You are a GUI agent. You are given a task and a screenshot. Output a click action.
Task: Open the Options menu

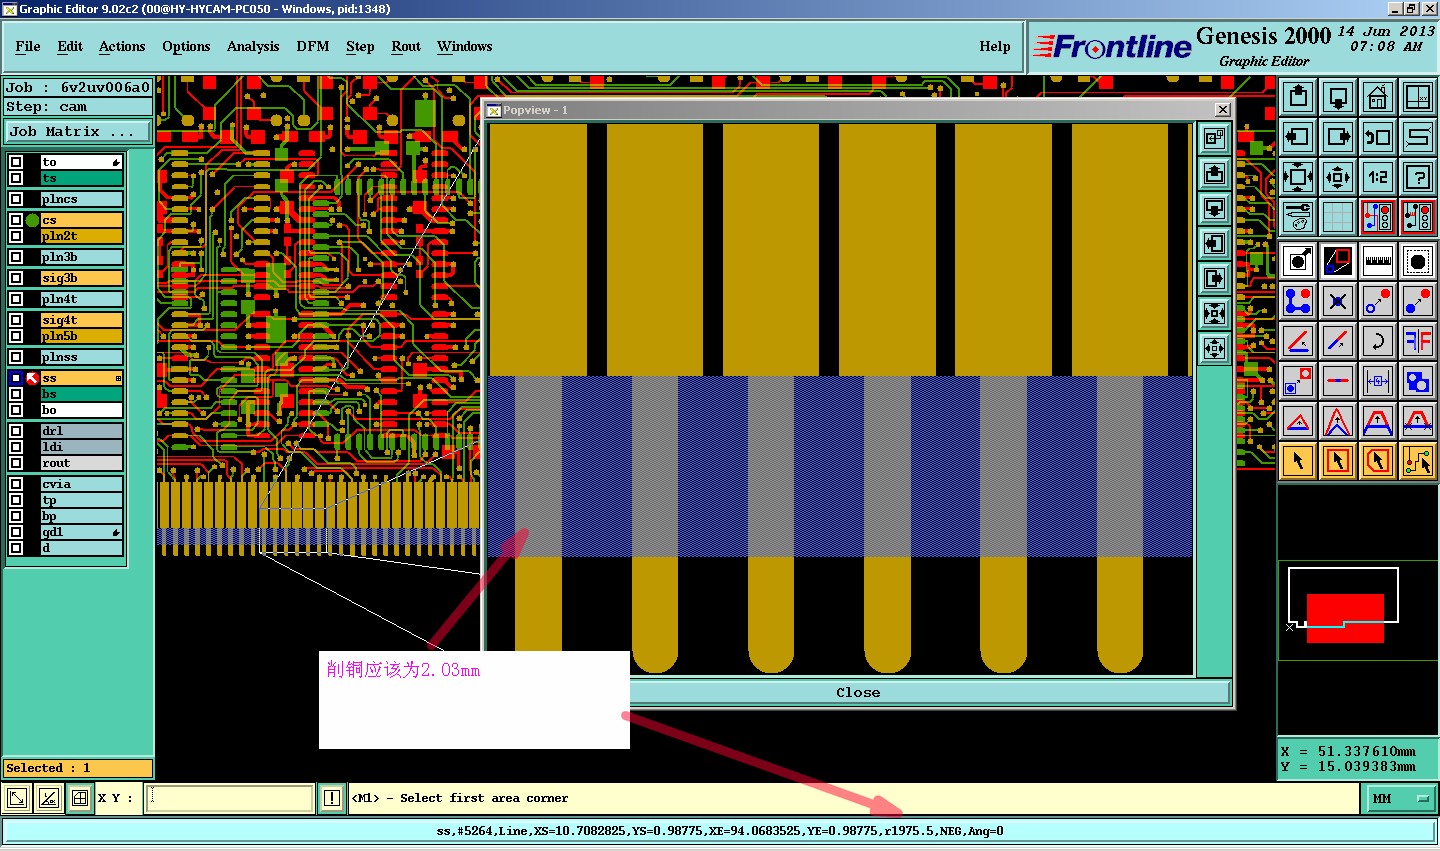click(186, 46)
